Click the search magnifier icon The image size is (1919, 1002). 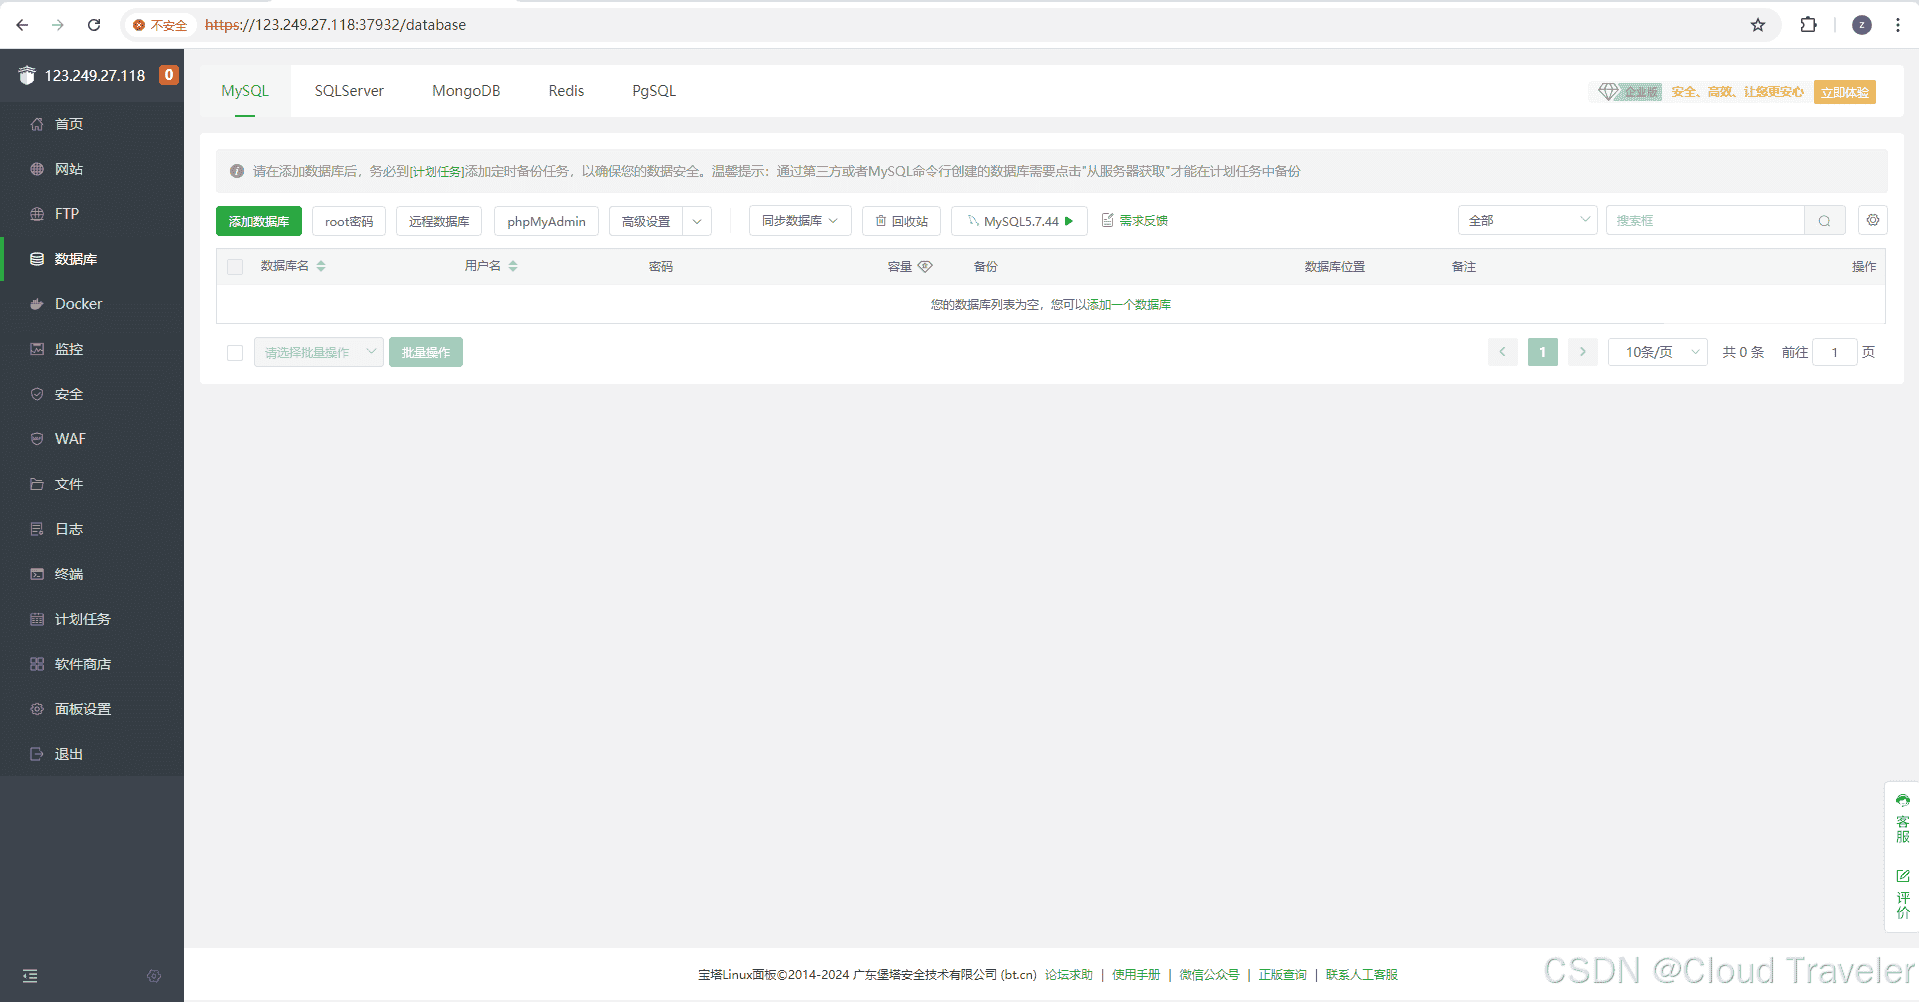tap(1824, 221)
